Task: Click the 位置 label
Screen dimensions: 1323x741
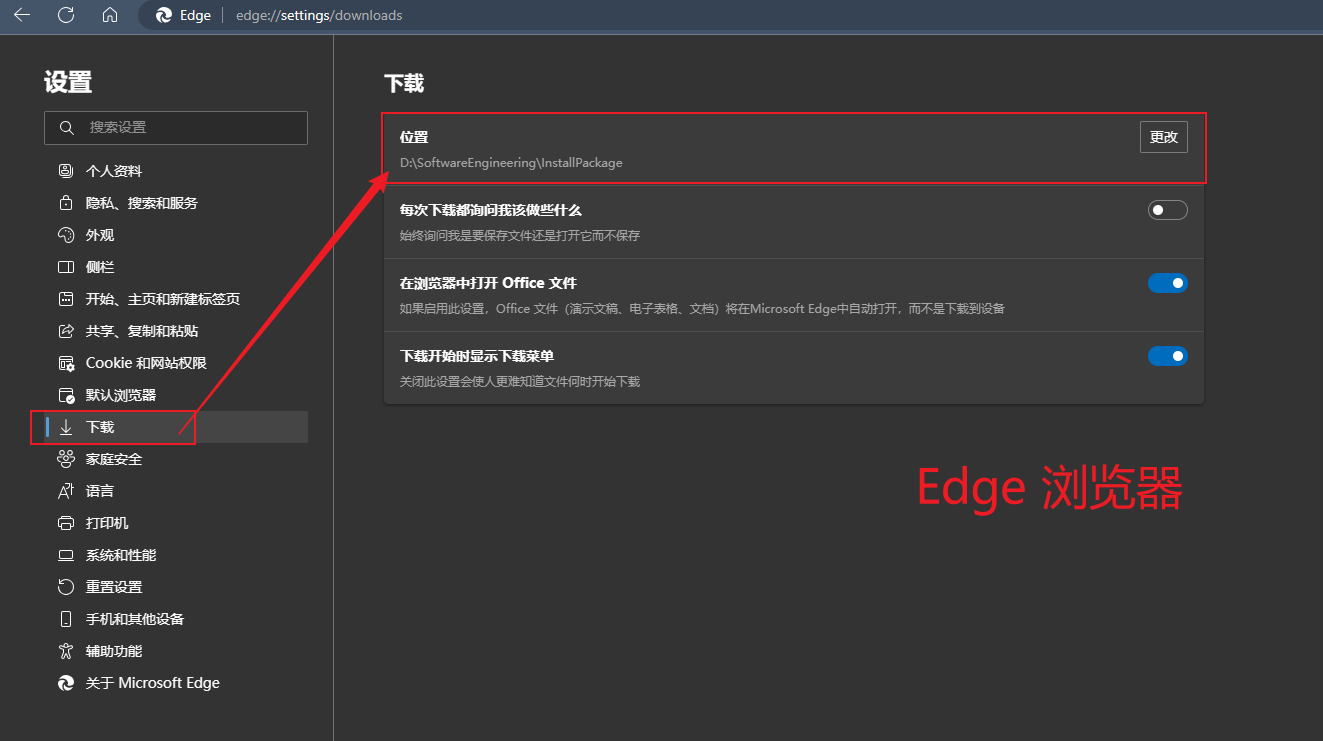Action: click(x=414, y=137)
